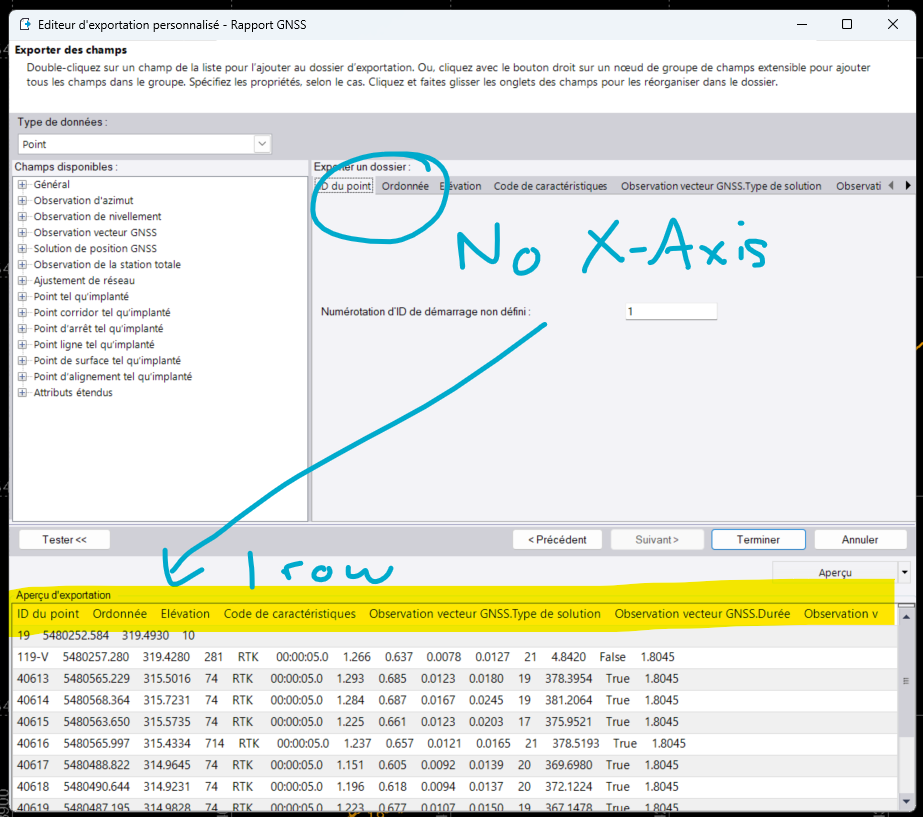Expand Observation de la station totale

coord(22,265)
